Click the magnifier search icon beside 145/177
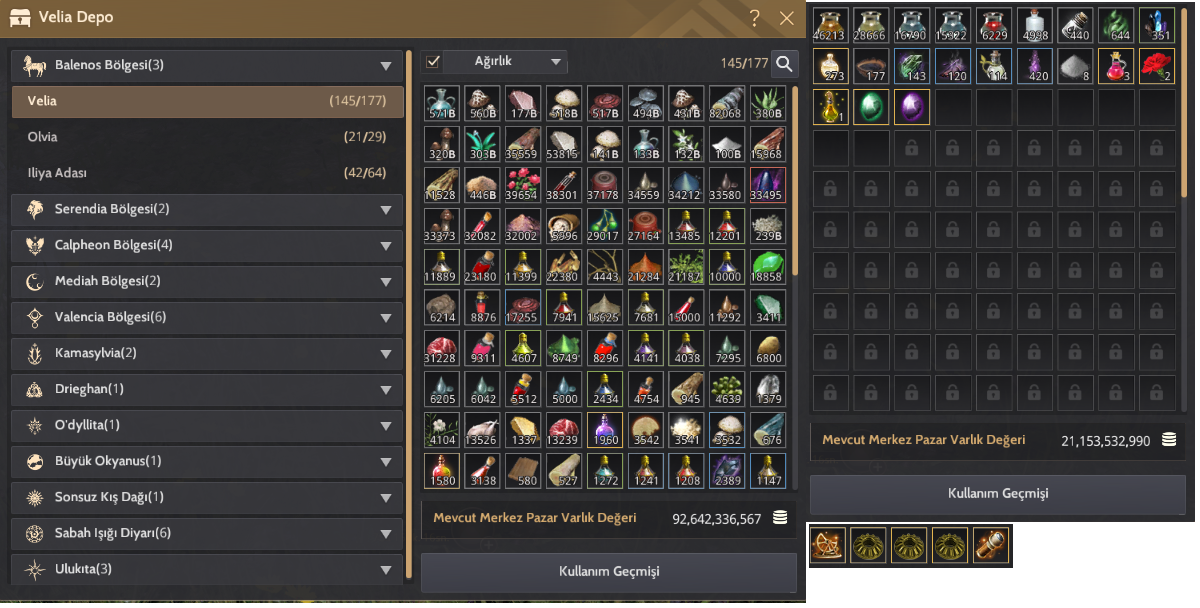This screenshot has width=1200, height=608. 785,63
